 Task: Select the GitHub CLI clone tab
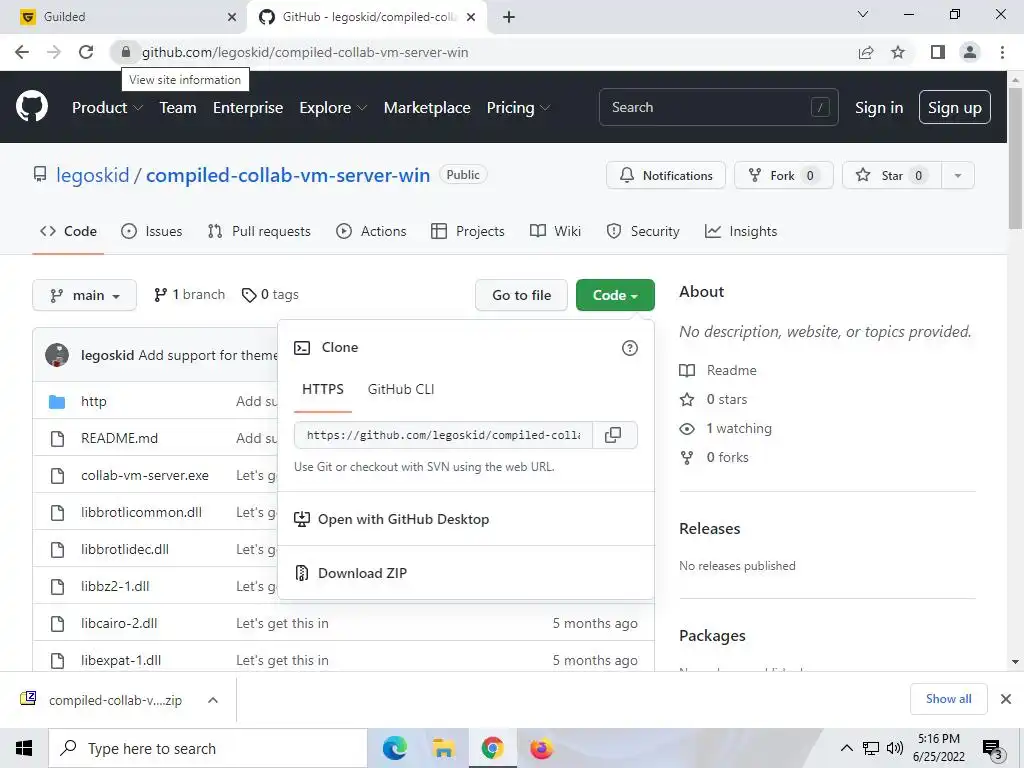pyautogui.click(x=401, y=389)
